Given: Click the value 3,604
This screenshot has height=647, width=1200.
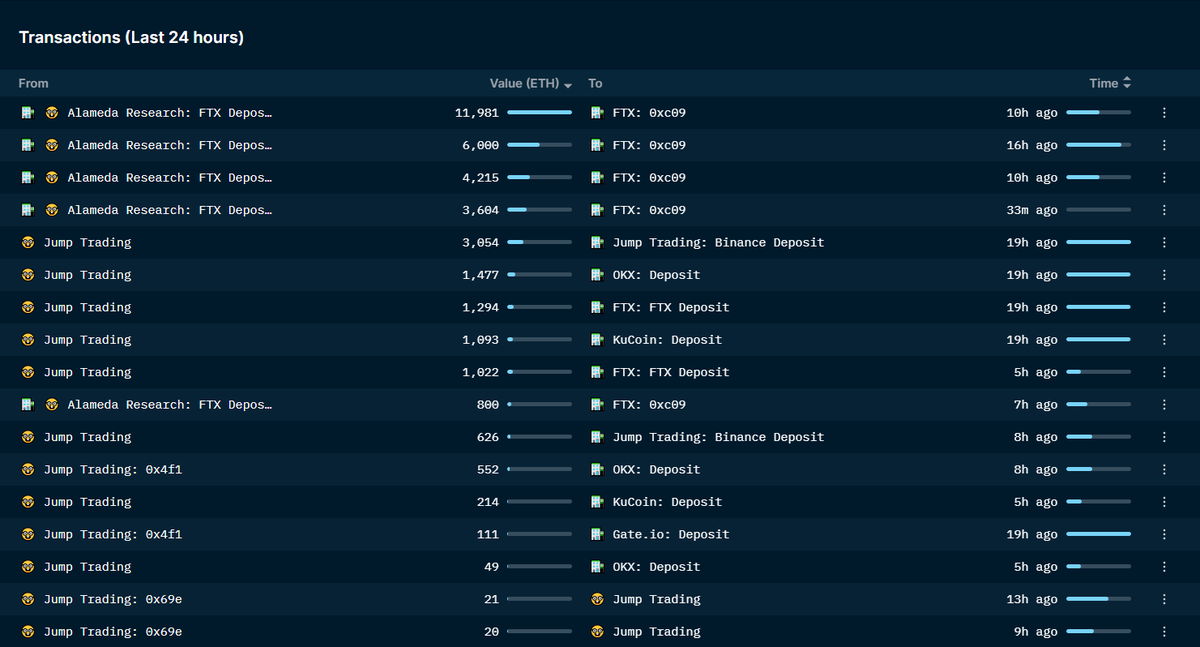Looking at the screenshot, I should [x=480, y=210].
